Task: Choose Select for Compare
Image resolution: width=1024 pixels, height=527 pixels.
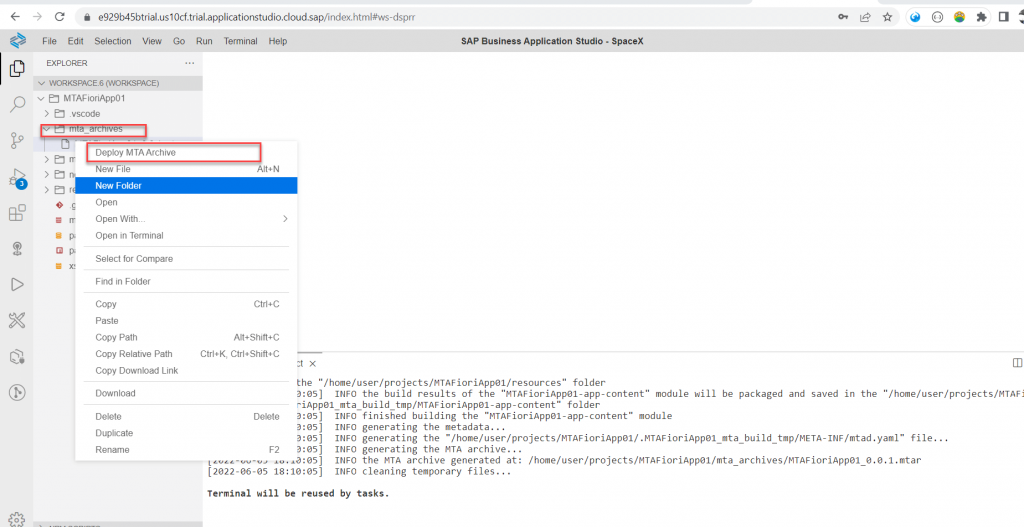Action: pos(187,259)
